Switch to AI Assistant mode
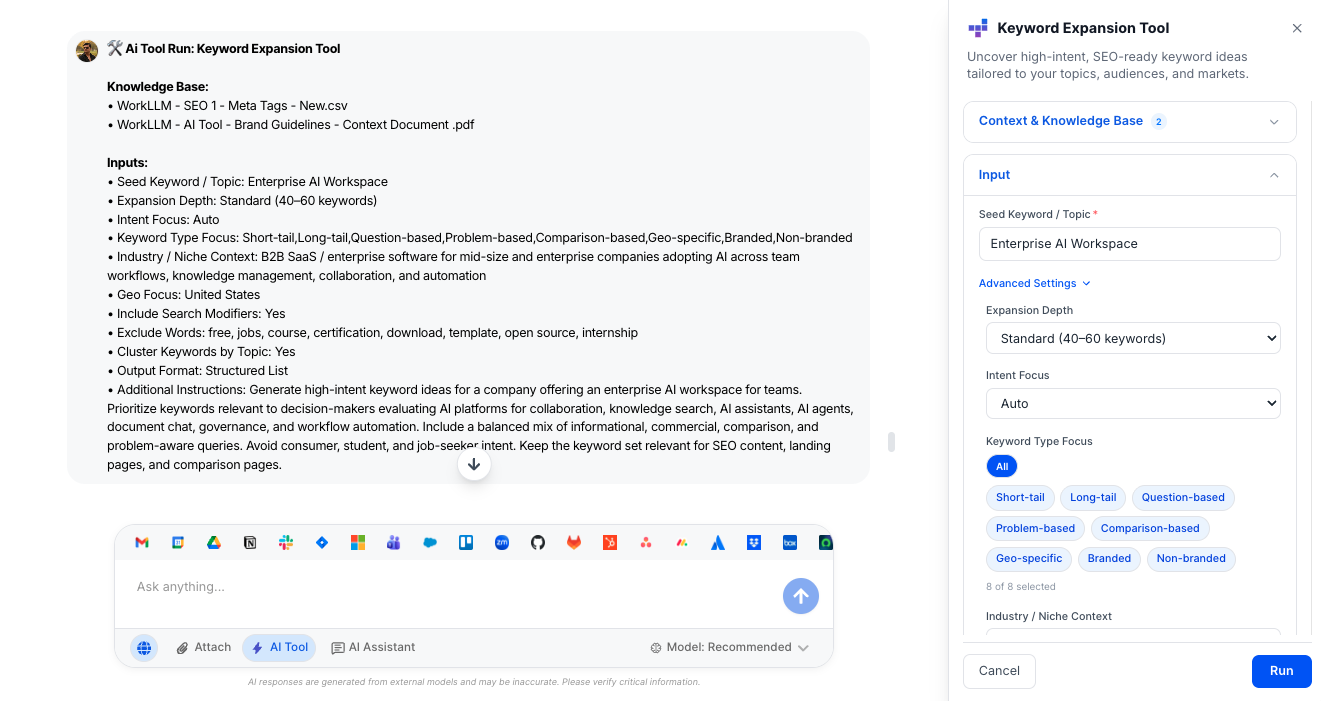Screen dimensions: 1321x701 [x=373, y=648]
